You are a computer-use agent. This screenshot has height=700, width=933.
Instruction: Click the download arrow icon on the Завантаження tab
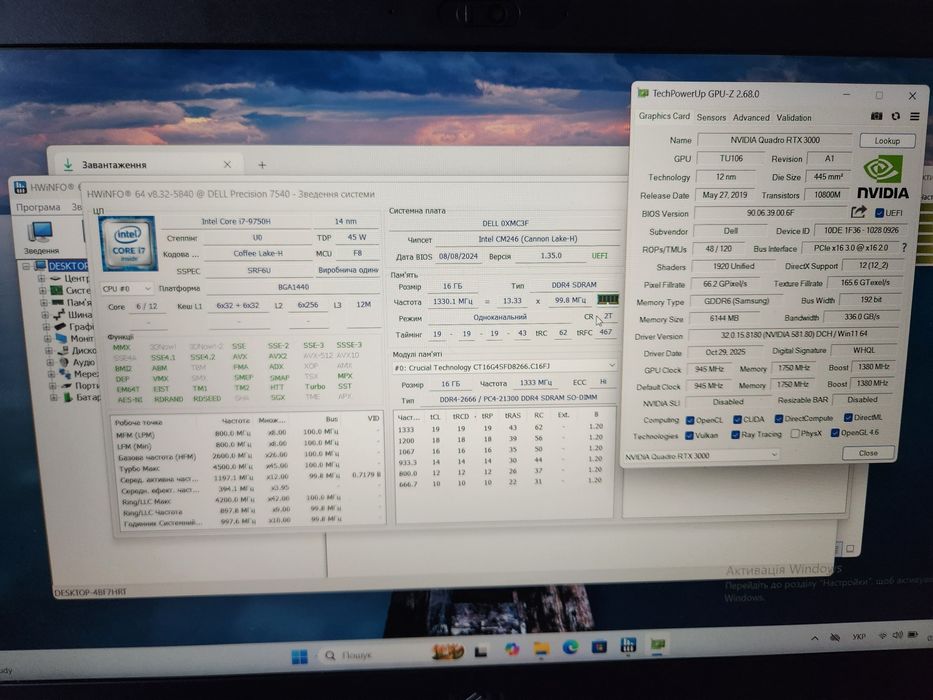pyautogui.click(x=68, y=164)
